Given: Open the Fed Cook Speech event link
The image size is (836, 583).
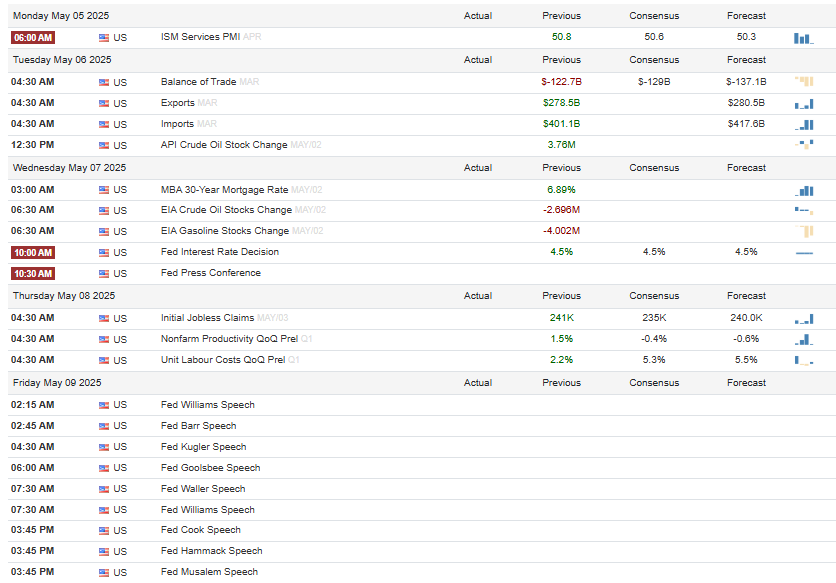Looking at the screenshot, I should coord(200,530).
